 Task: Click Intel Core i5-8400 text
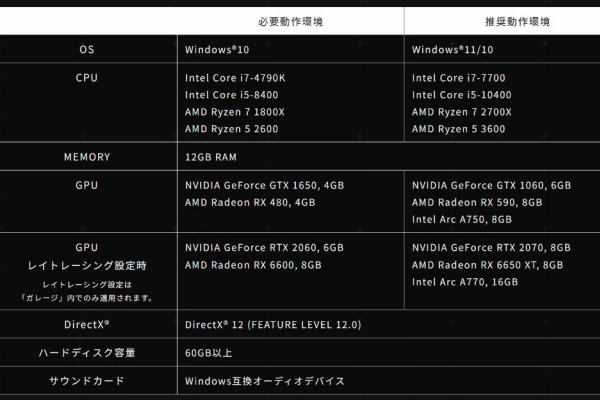coord(232,95)
